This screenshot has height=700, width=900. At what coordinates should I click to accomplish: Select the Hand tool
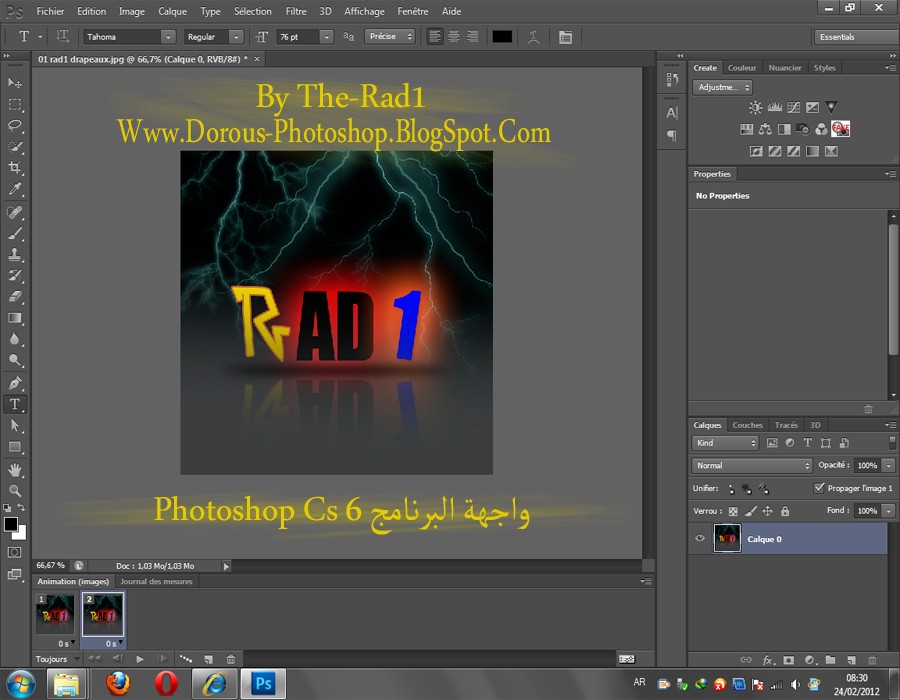click(15, 470)
